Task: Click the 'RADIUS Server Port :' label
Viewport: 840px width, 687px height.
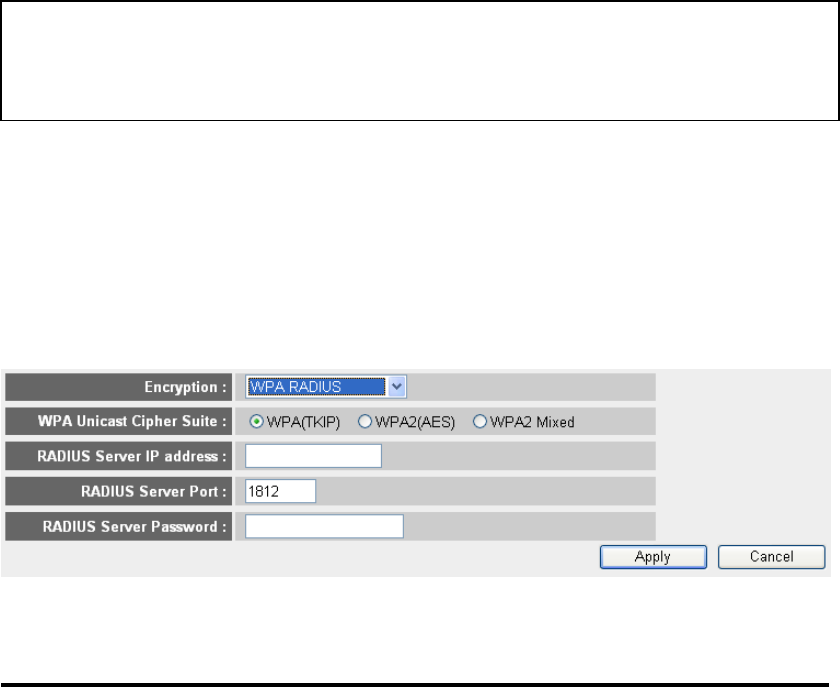Action: tap(154, 491)
